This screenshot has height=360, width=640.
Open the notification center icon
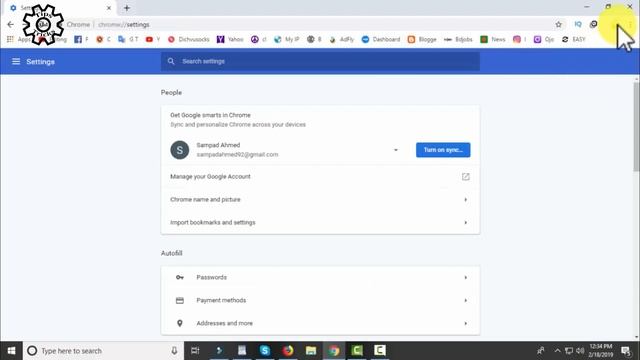click(x=626, y=351)
